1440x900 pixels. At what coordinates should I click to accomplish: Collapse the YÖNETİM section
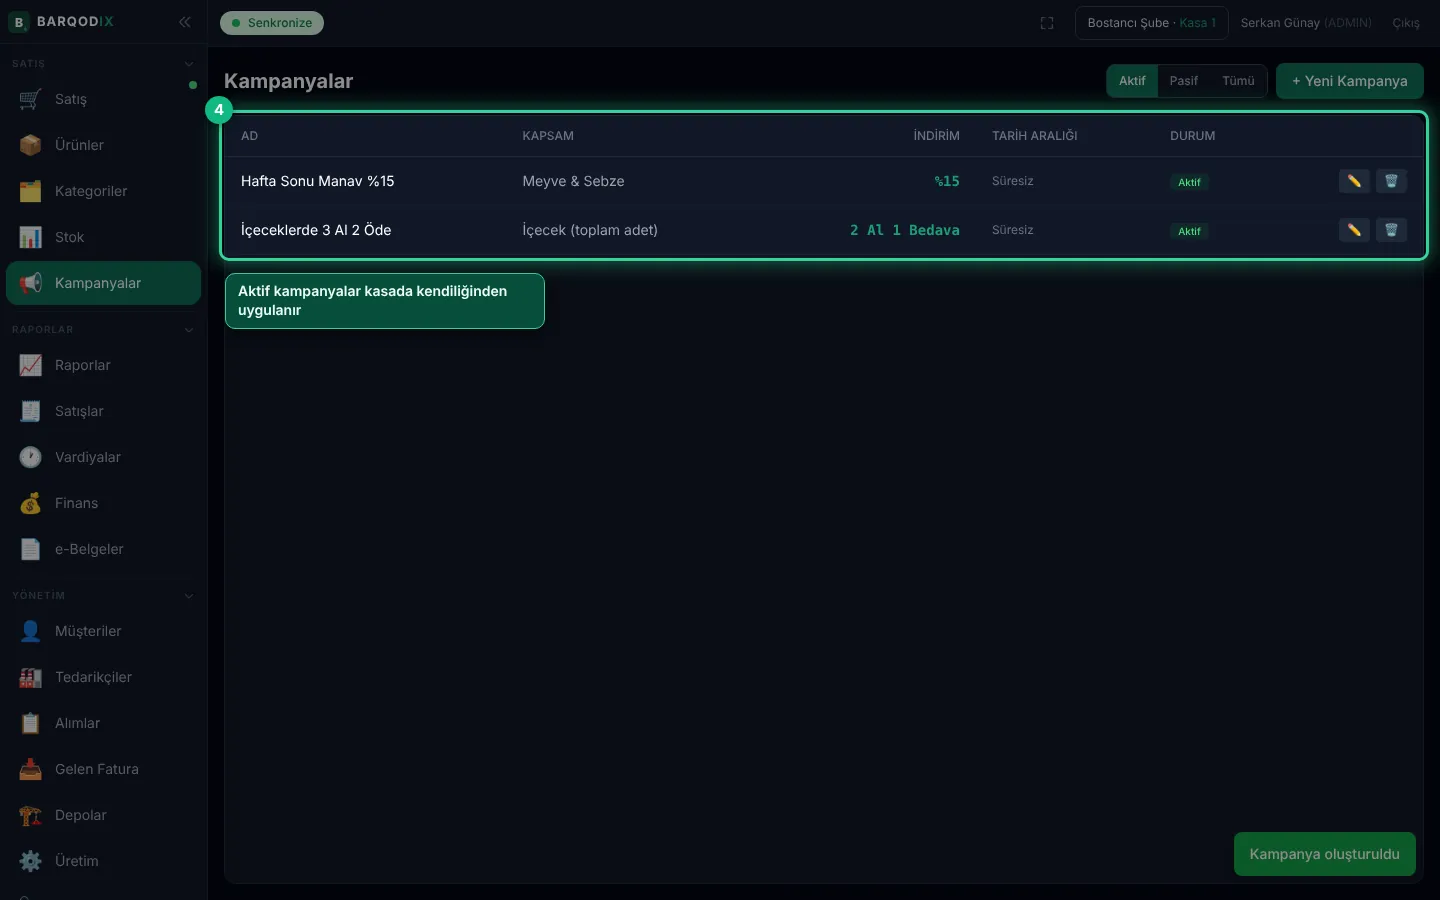(189, 596)
